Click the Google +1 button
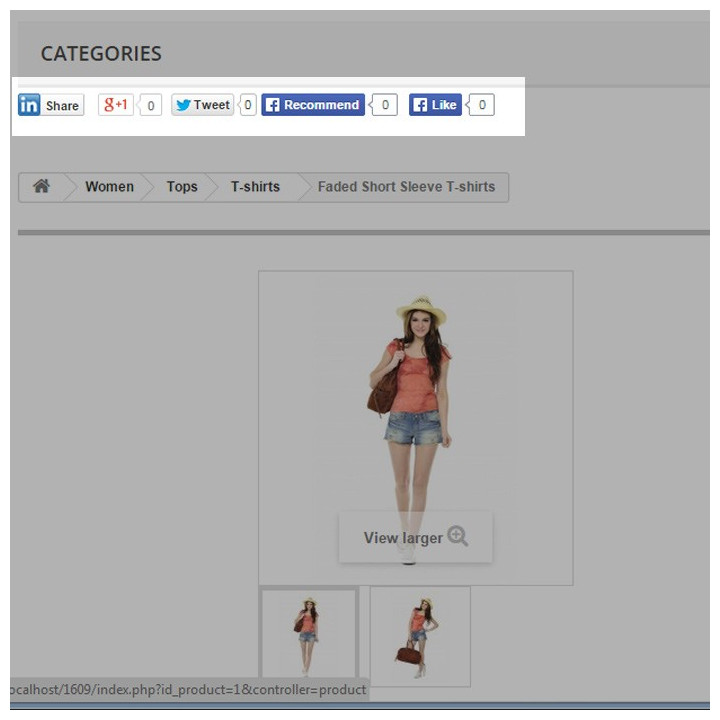 click(116, 105)
